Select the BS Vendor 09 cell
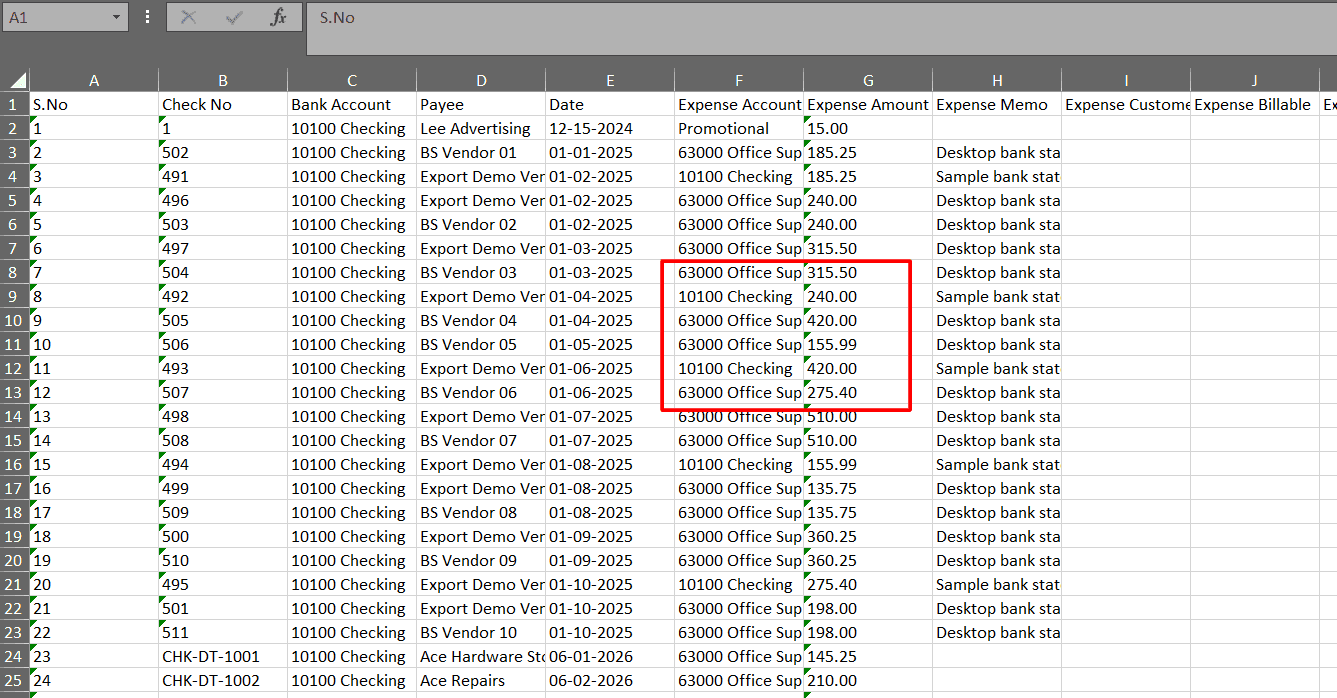This screenshot has height=698, width=1337. click(481, 561)
